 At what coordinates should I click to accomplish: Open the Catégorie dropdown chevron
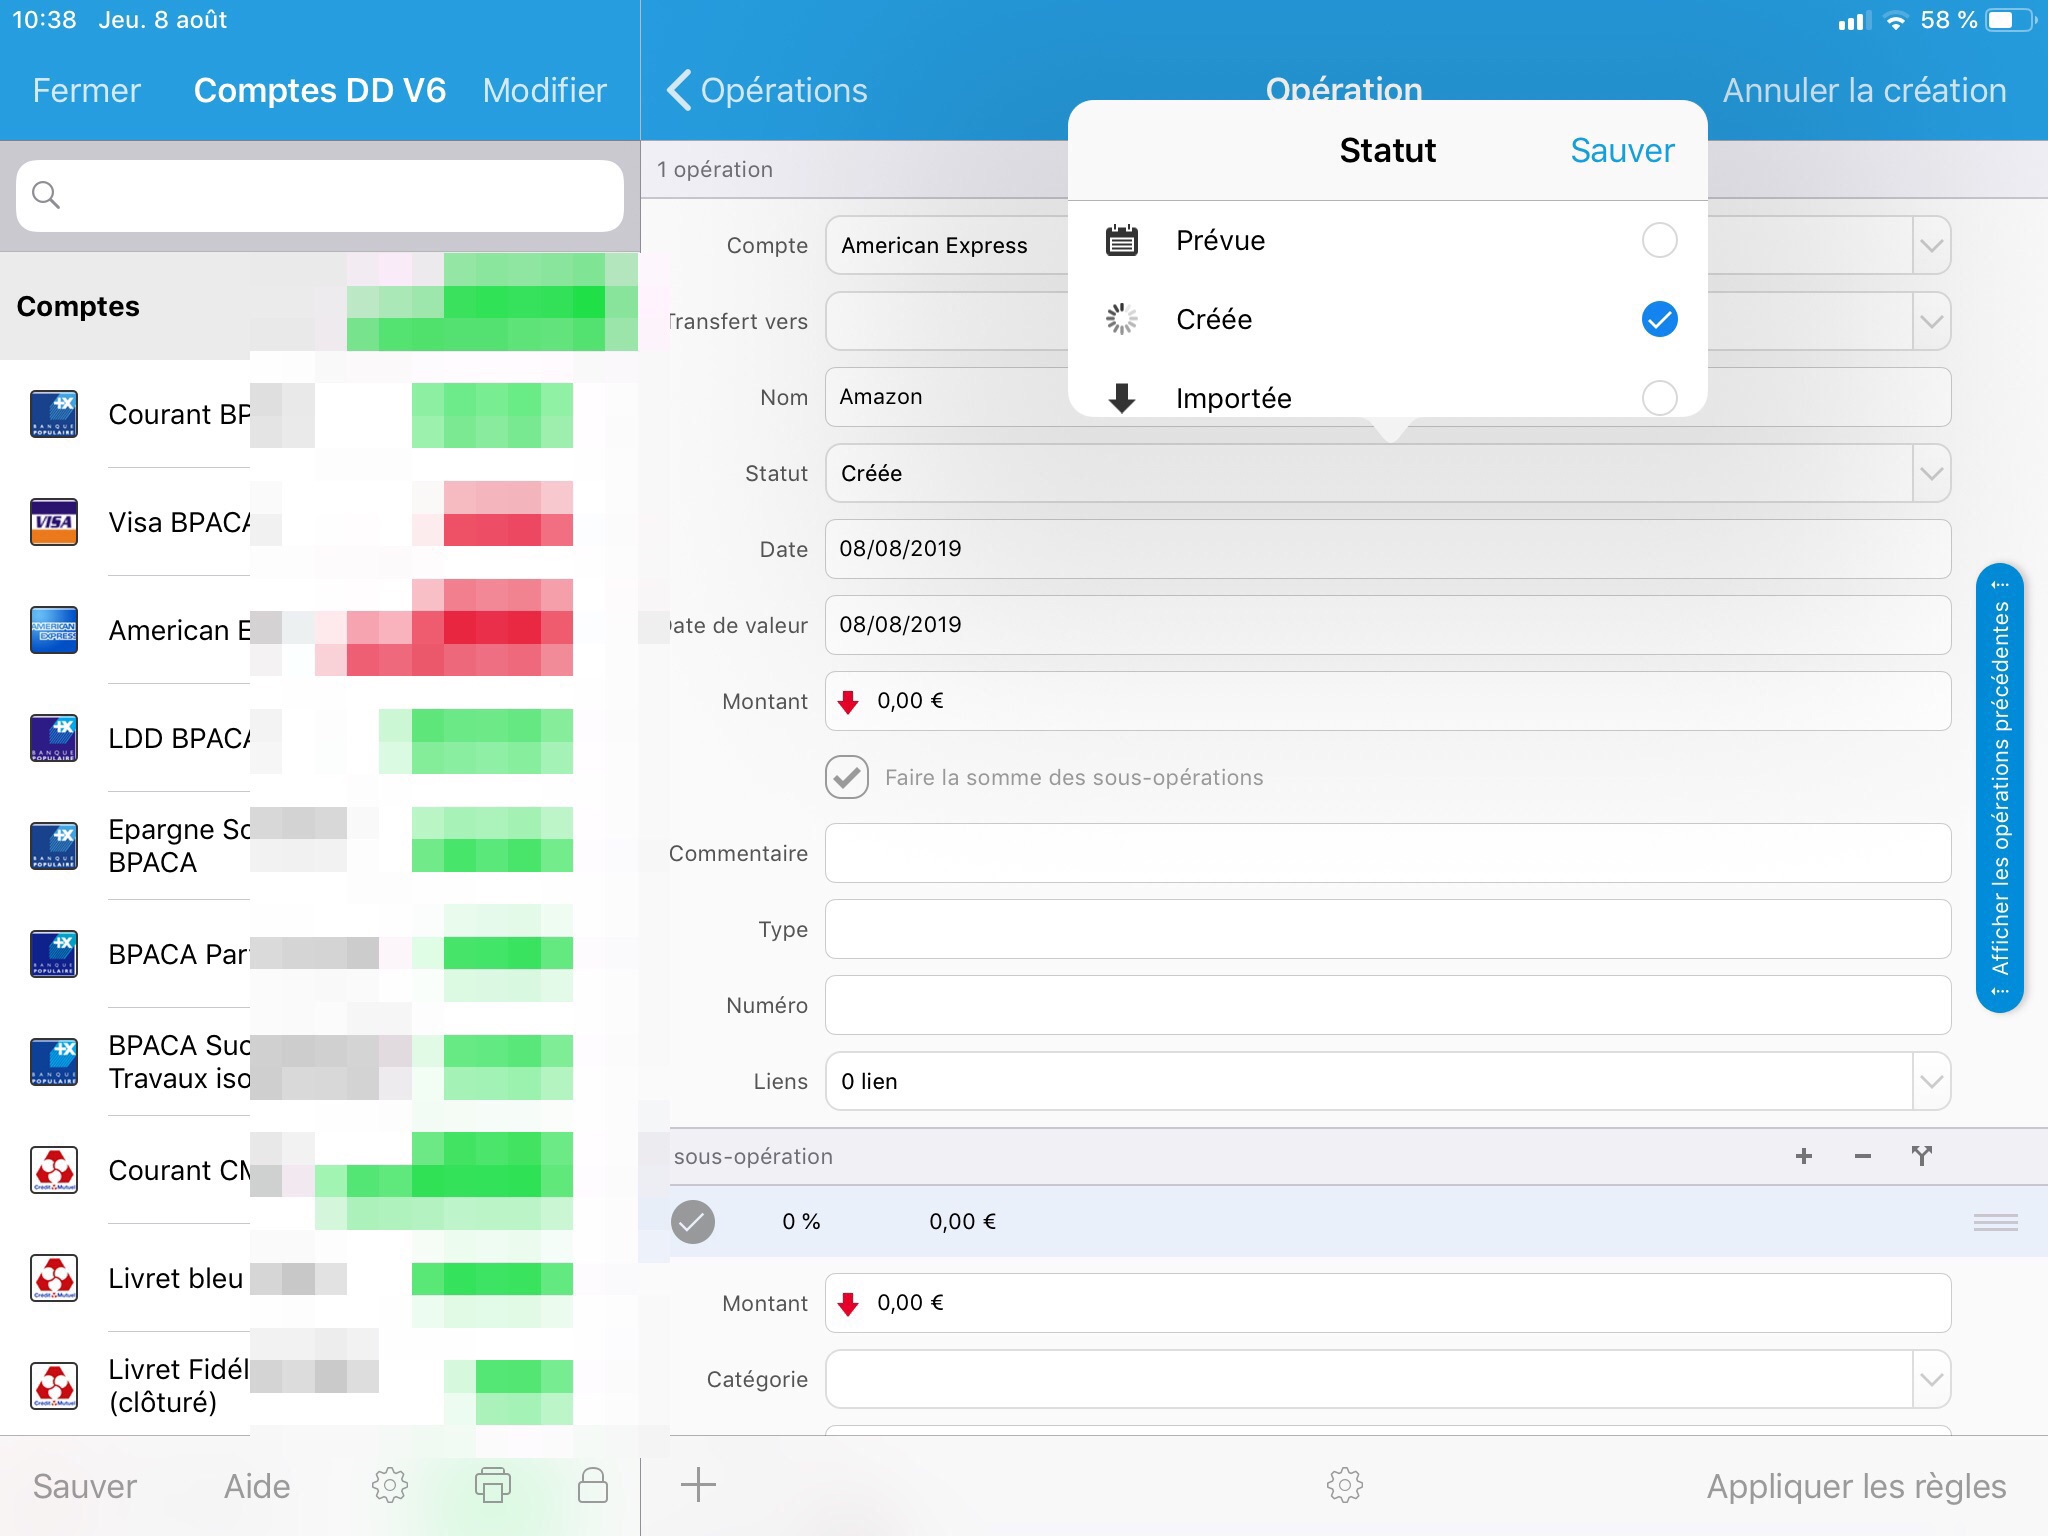pos(1931,1379)
